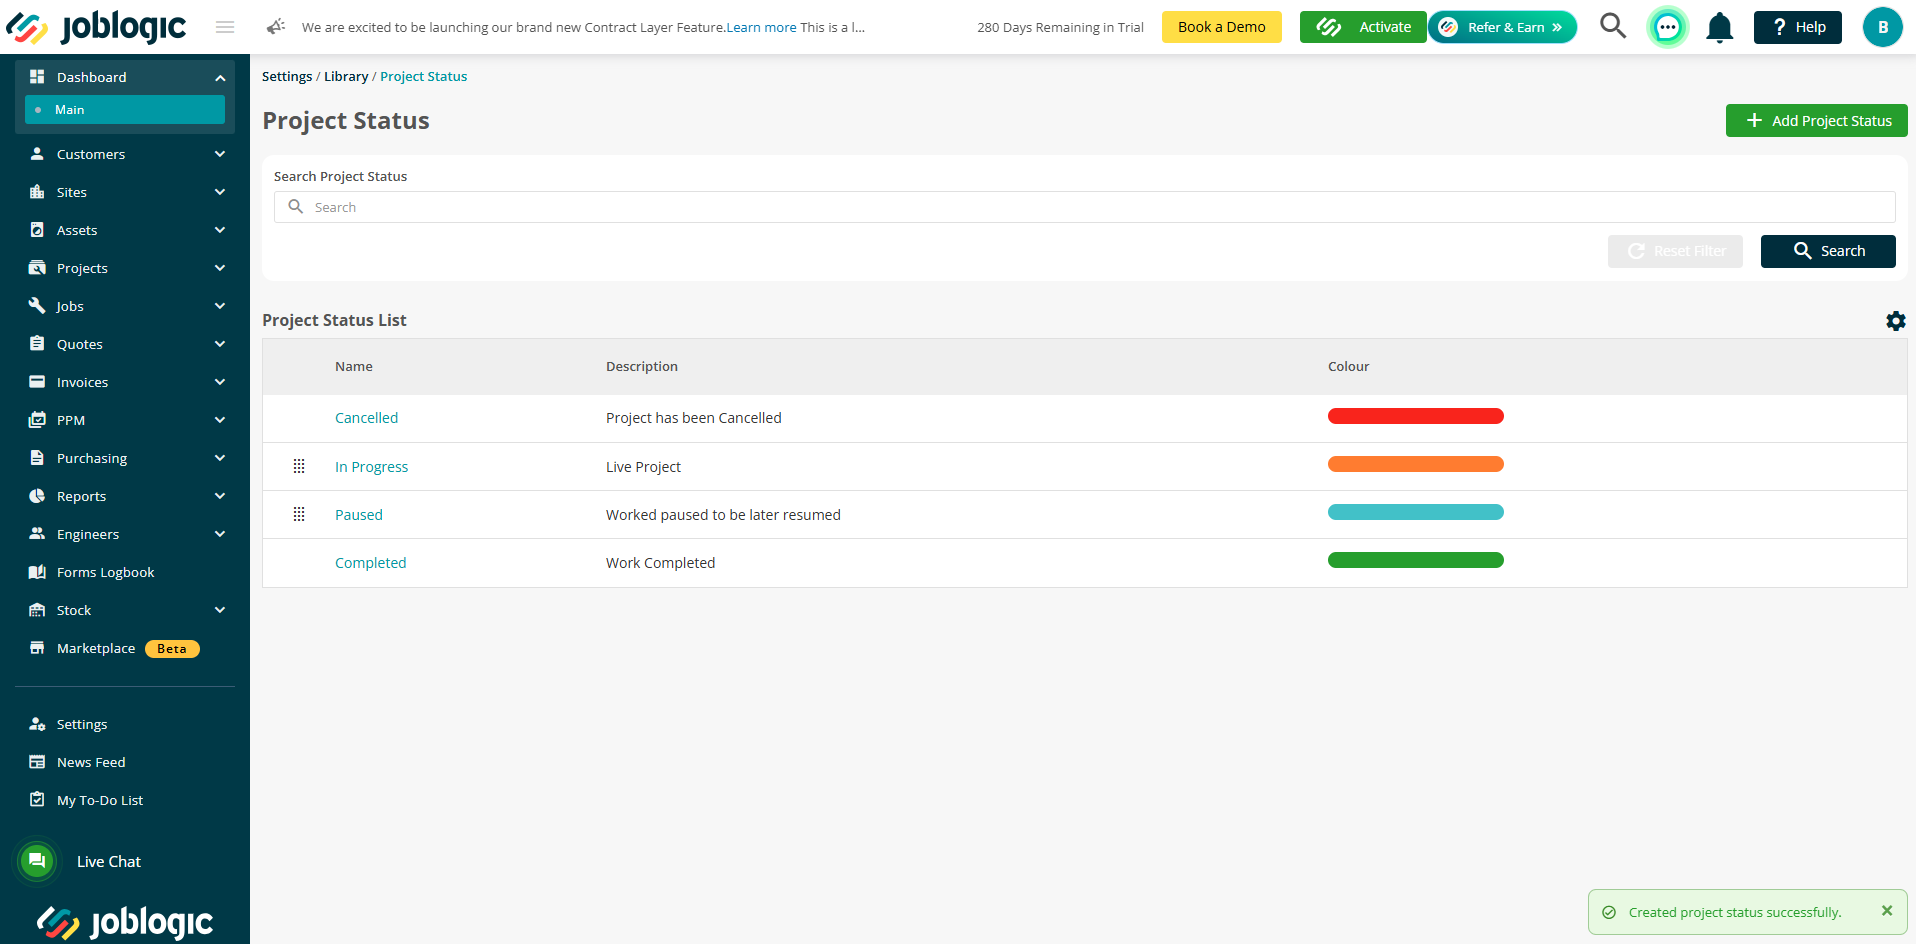Click the green Activate button

pyautogui.click(x=1363, y=27)
